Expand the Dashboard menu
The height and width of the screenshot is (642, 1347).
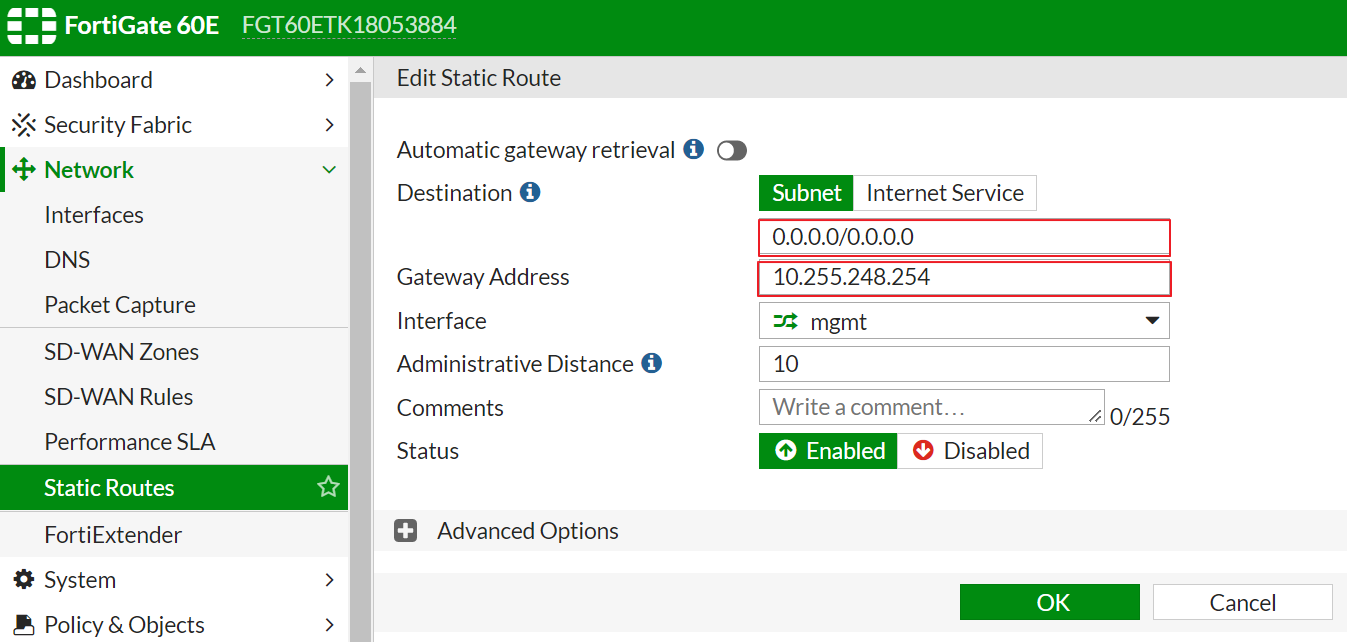328,80
